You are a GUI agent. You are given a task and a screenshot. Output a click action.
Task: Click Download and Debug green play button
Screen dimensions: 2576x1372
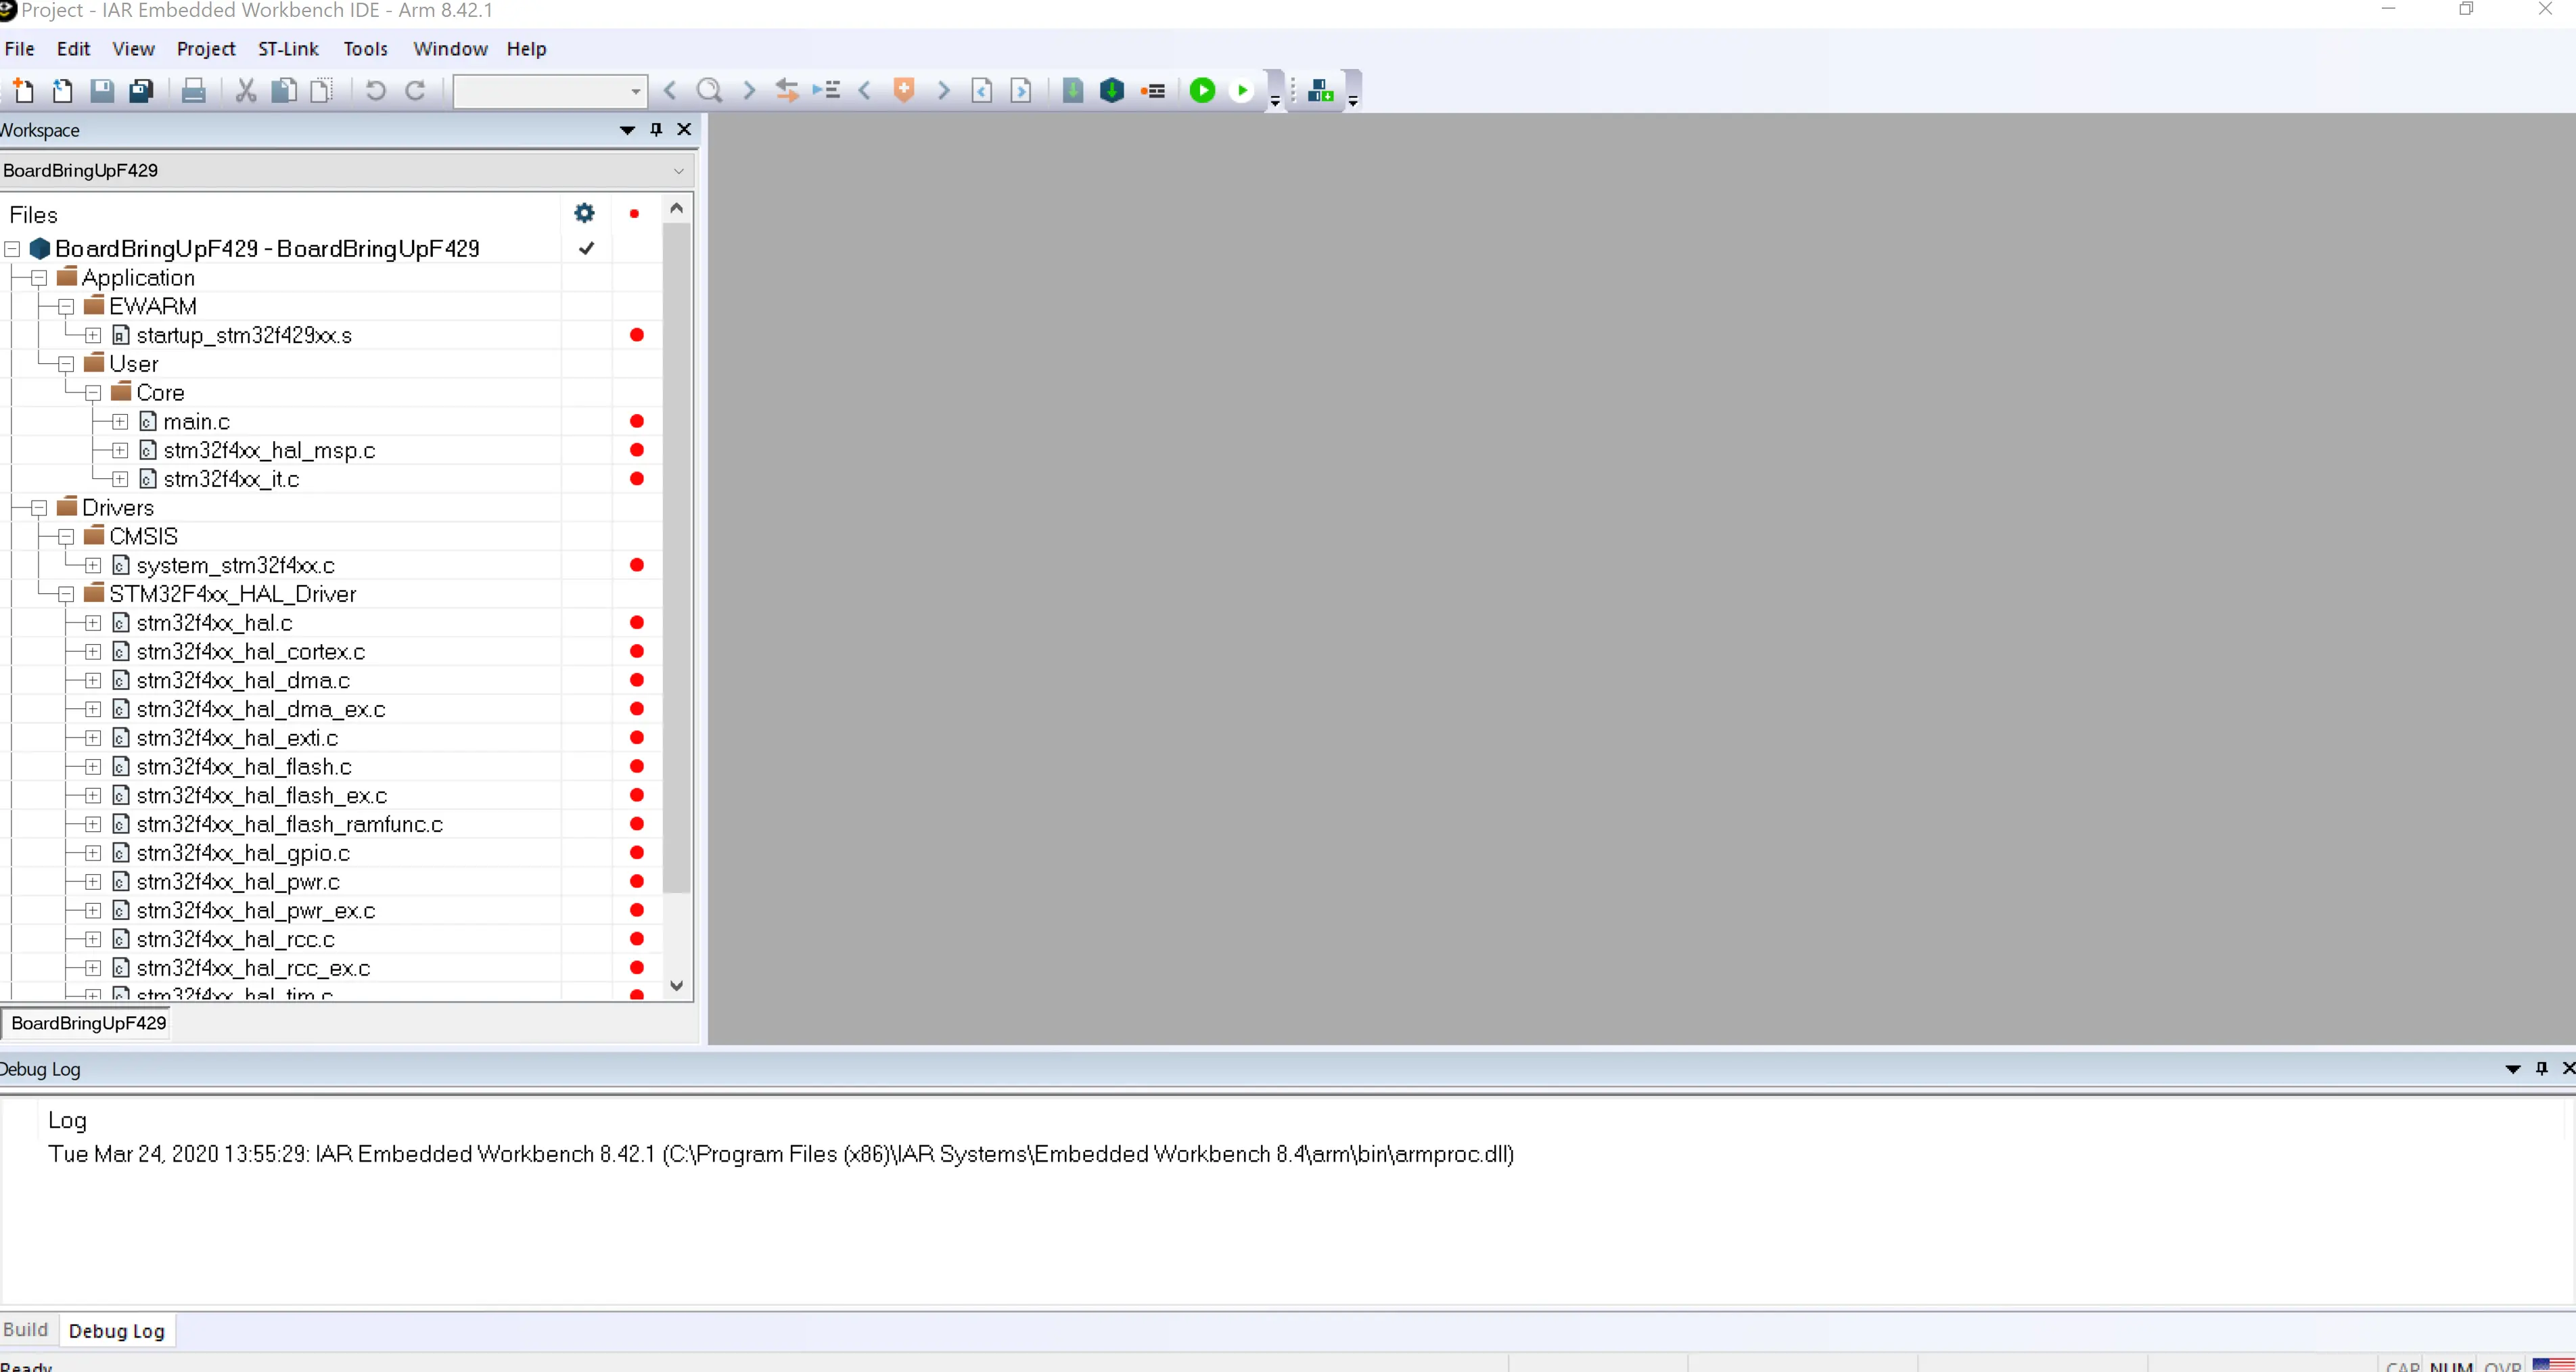point(1202,91)
